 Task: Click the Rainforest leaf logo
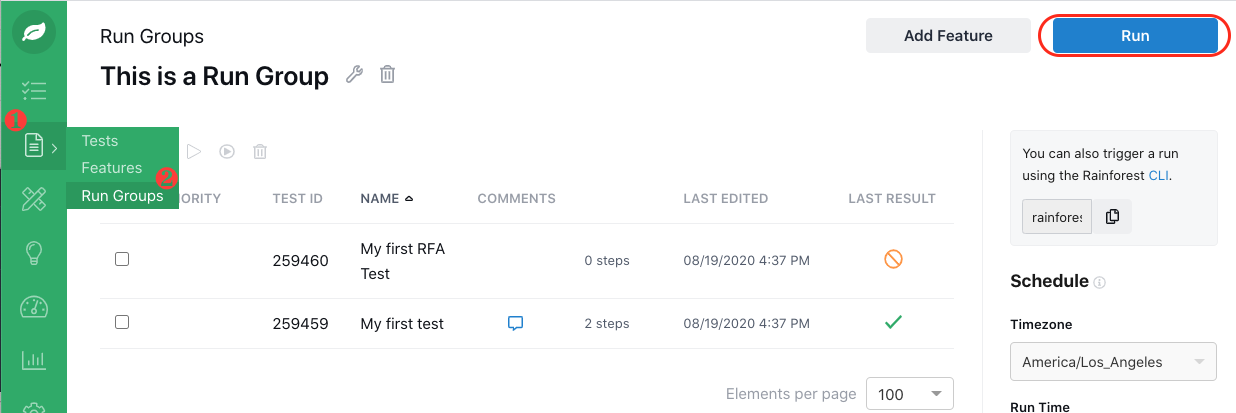click(34, 33)
